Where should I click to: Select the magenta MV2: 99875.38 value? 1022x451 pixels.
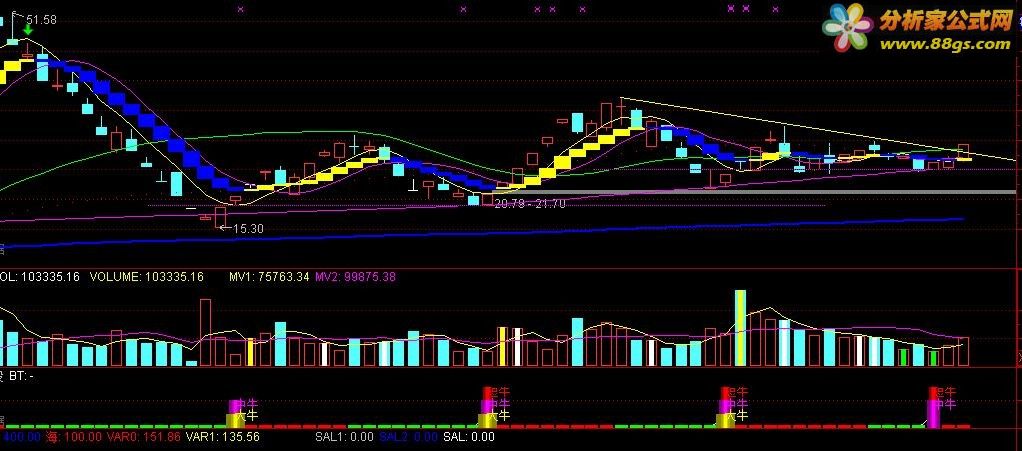pyautogui.click(x=356, y=277)
